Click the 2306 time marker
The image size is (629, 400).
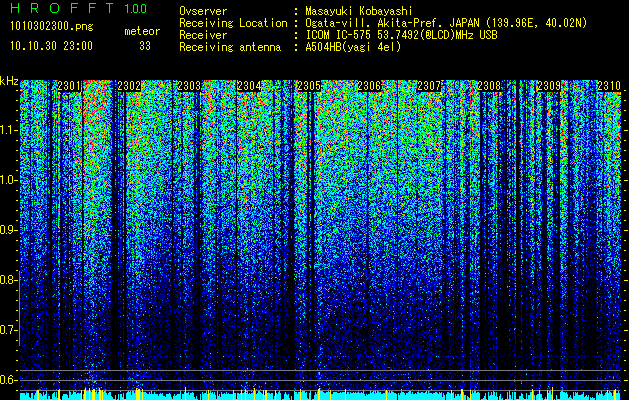[x=369, y=86]
